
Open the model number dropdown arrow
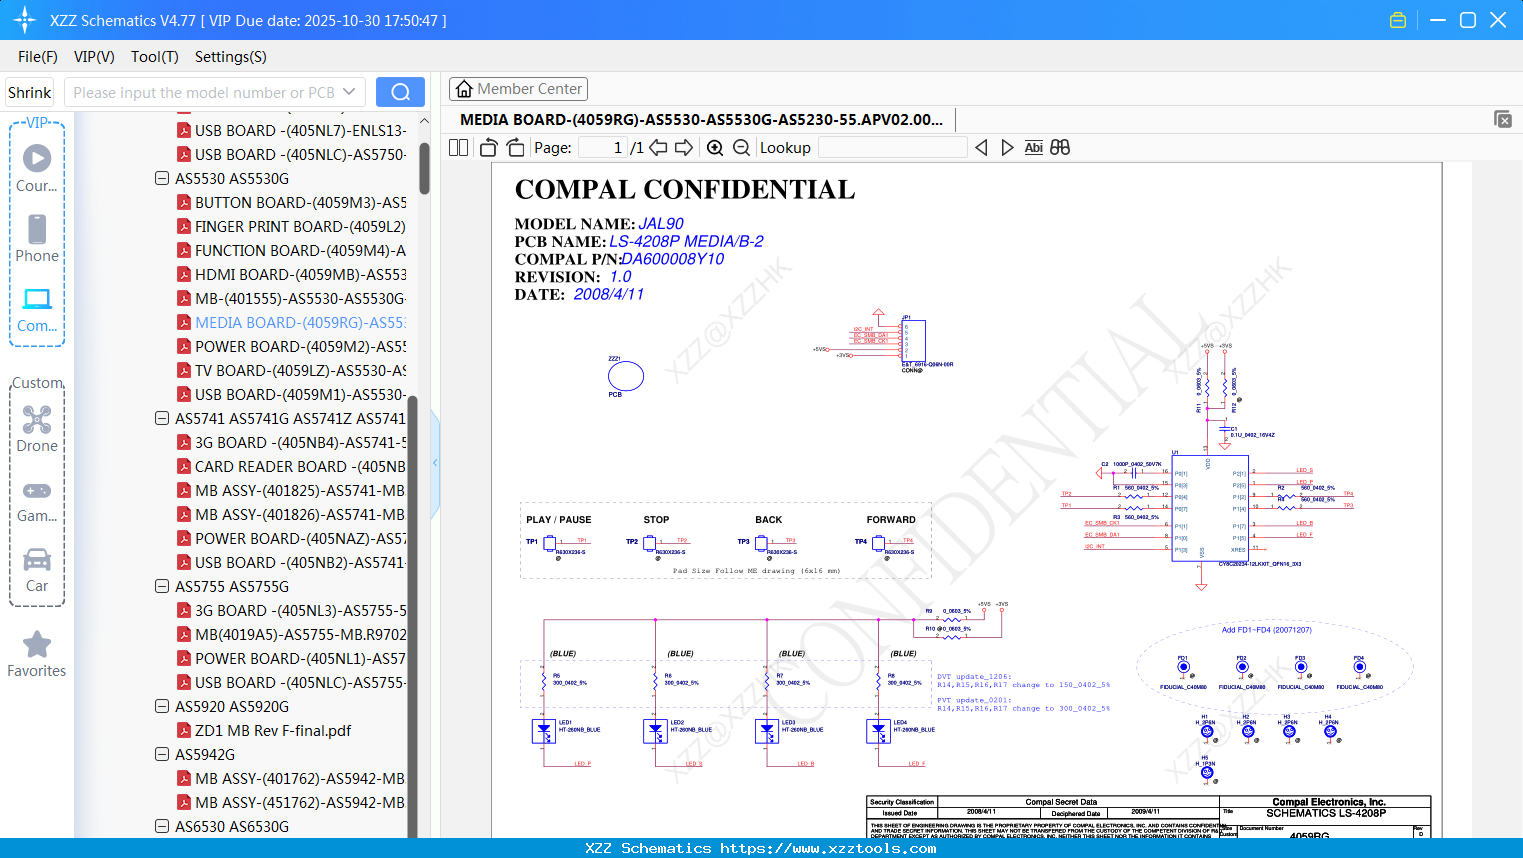[x=349, y=92]
